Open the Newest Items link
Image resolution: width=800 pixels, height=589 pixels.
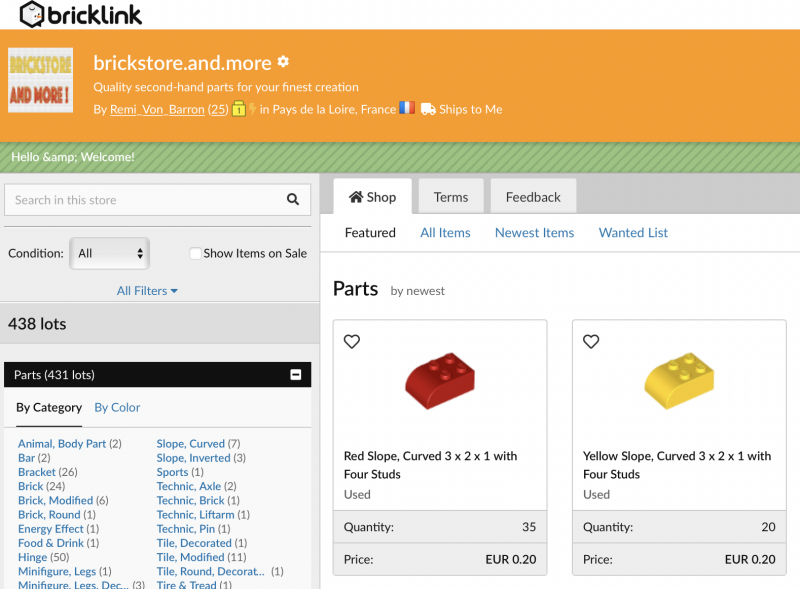534,233
